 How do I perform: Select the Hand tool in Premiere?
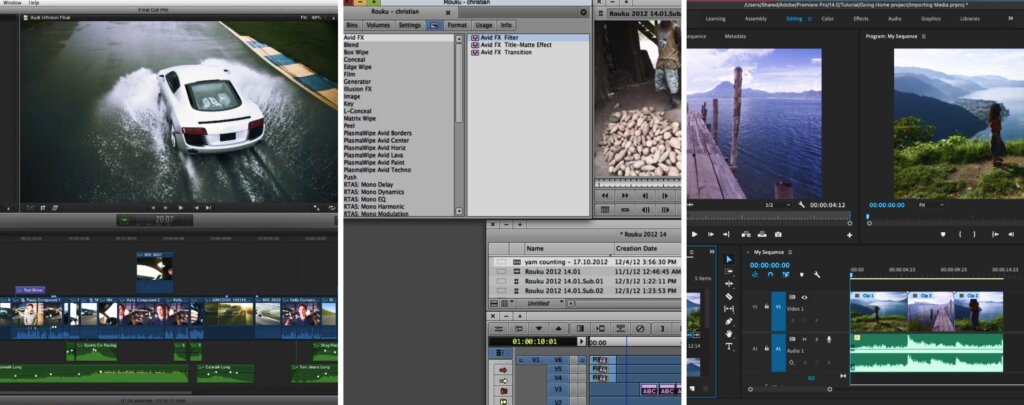pyautogui.click(x=729, y=334)
